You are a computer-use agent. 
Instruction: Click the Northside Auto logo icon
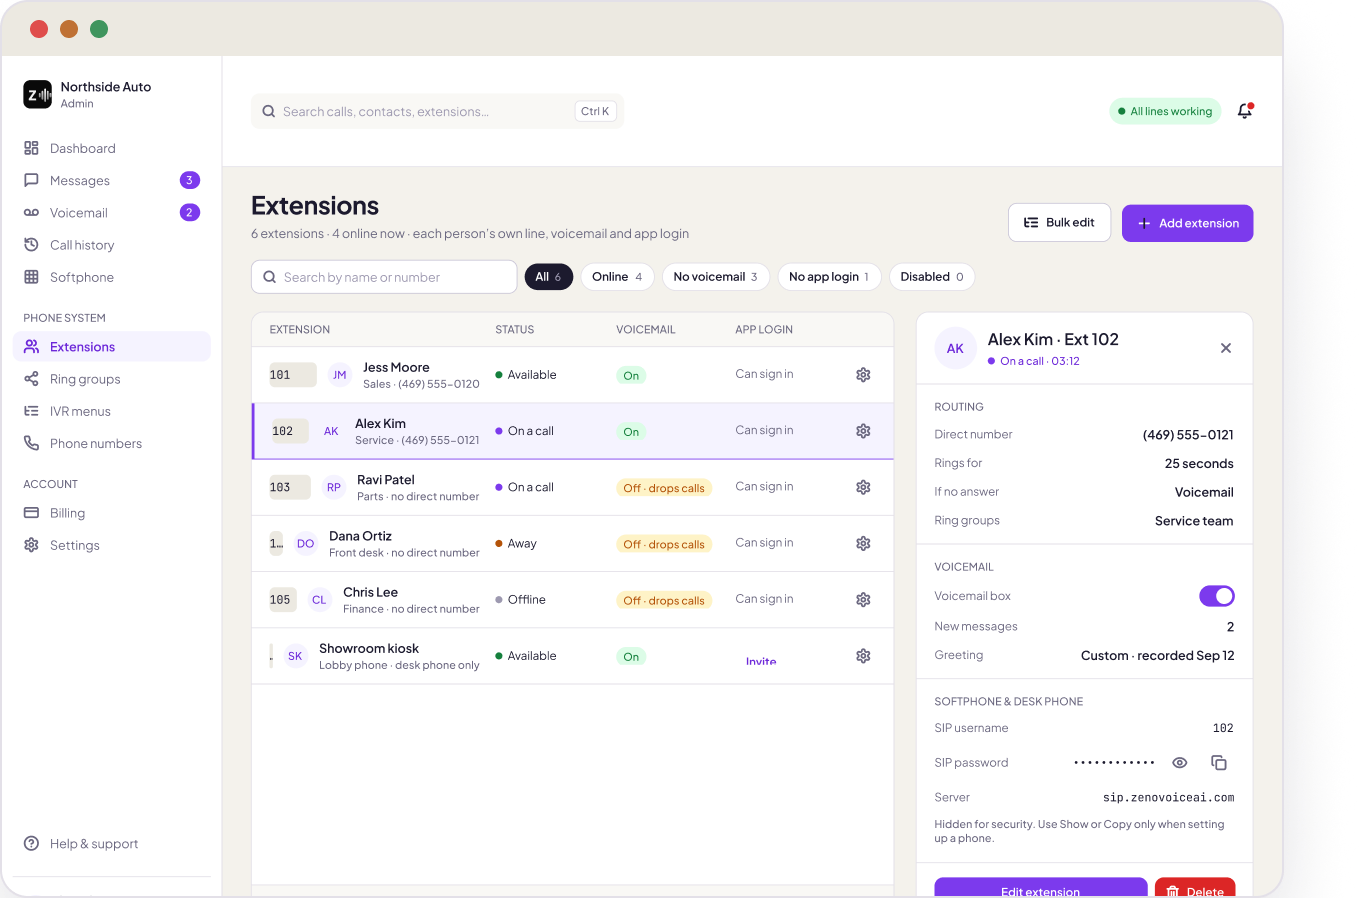(x=38, y=94)
